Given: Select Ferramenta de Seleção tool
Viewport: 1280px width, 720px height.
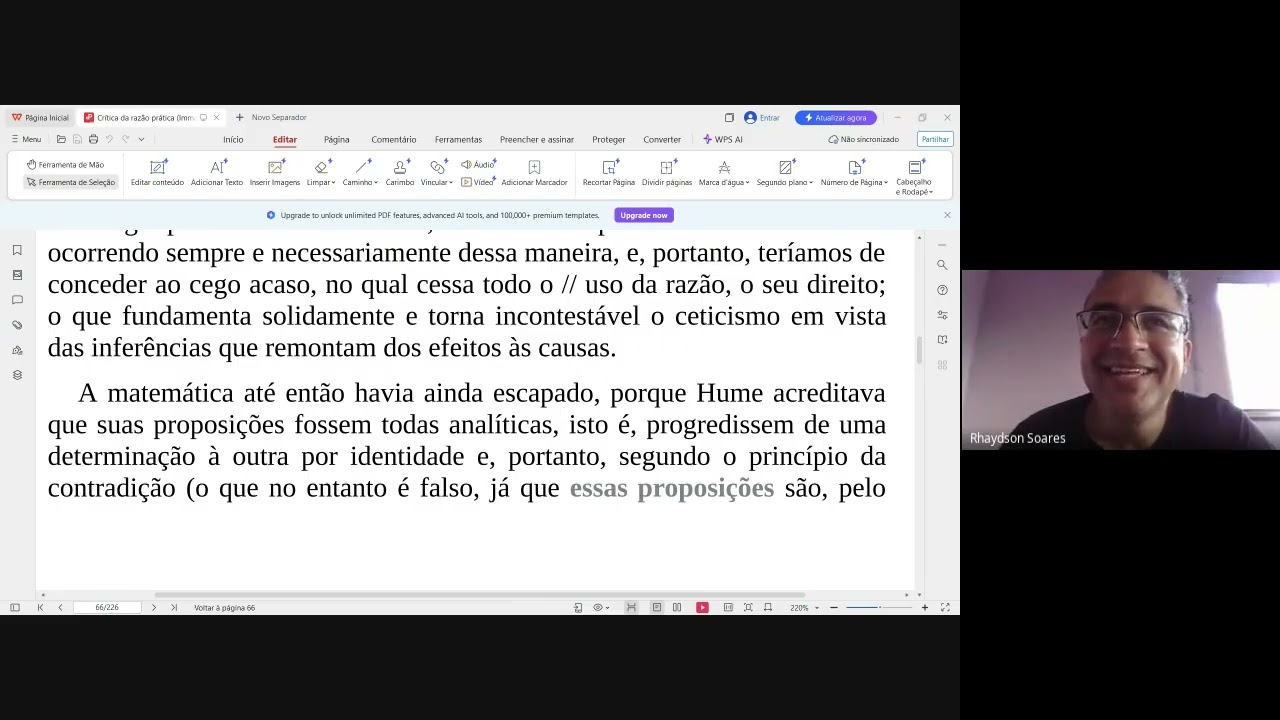Looking at the screenshot, I should pyautogui.click(x=71, y=182).
